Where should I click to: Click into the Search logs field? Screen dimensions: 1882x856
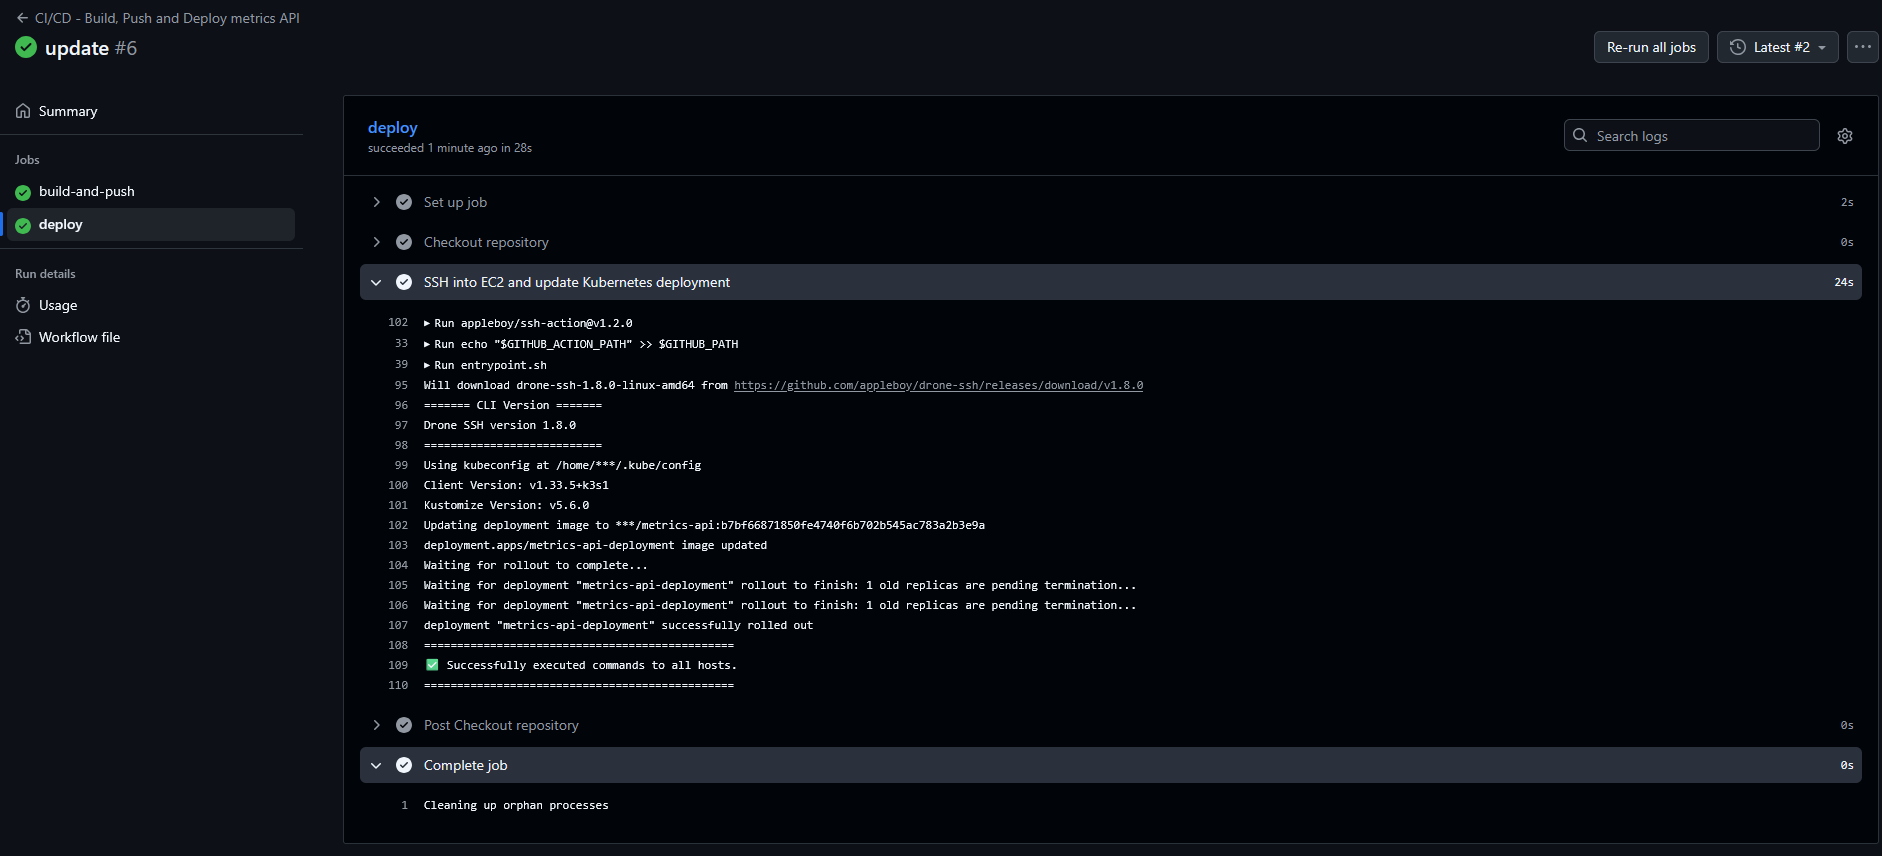pos(1700,136)
